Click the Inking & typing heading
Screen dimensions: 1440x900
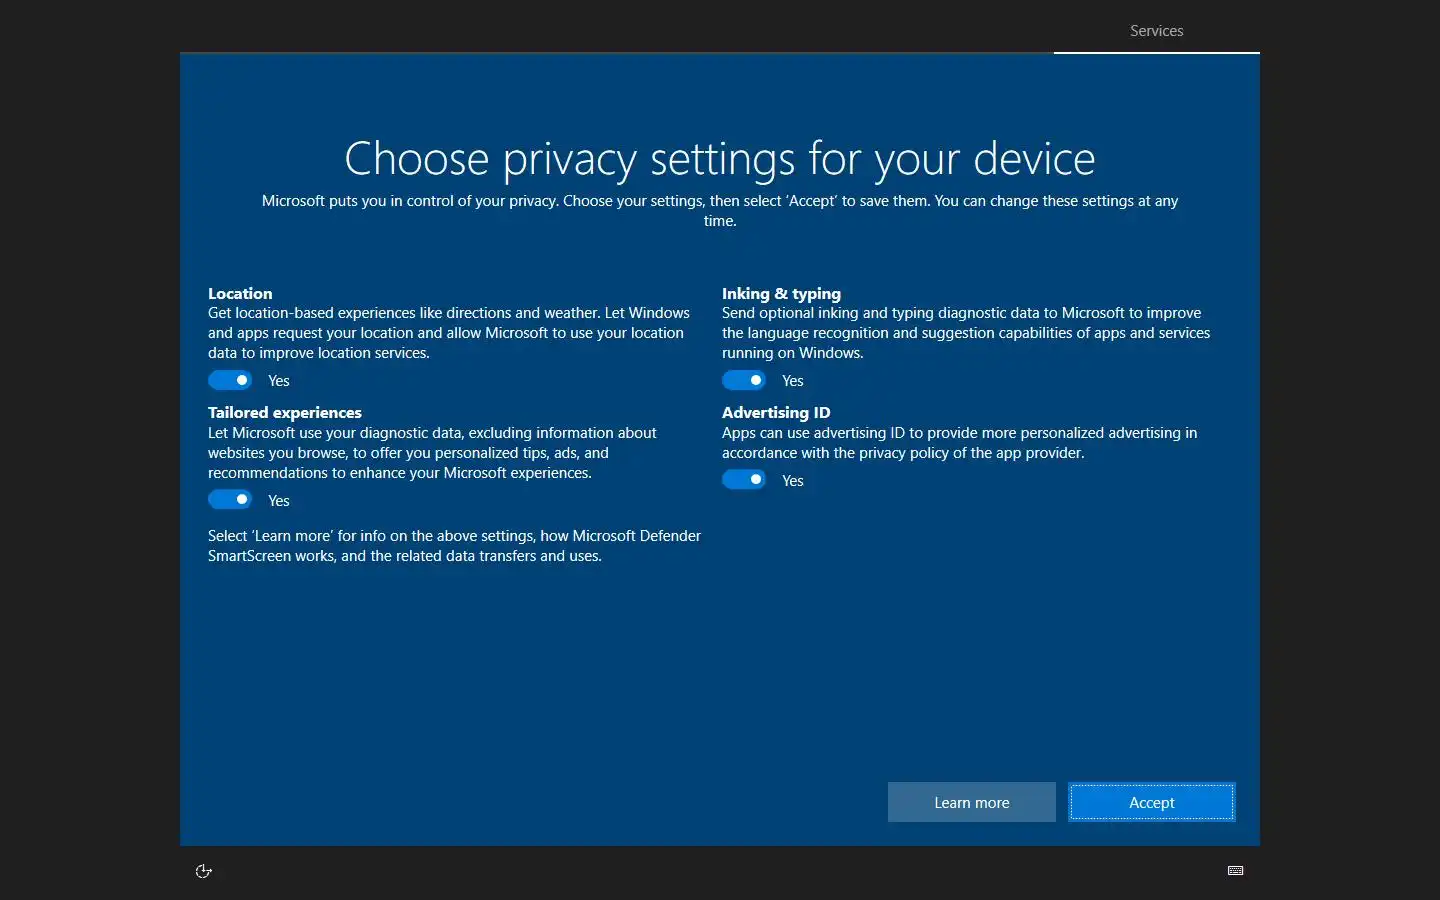pos(781,293)
